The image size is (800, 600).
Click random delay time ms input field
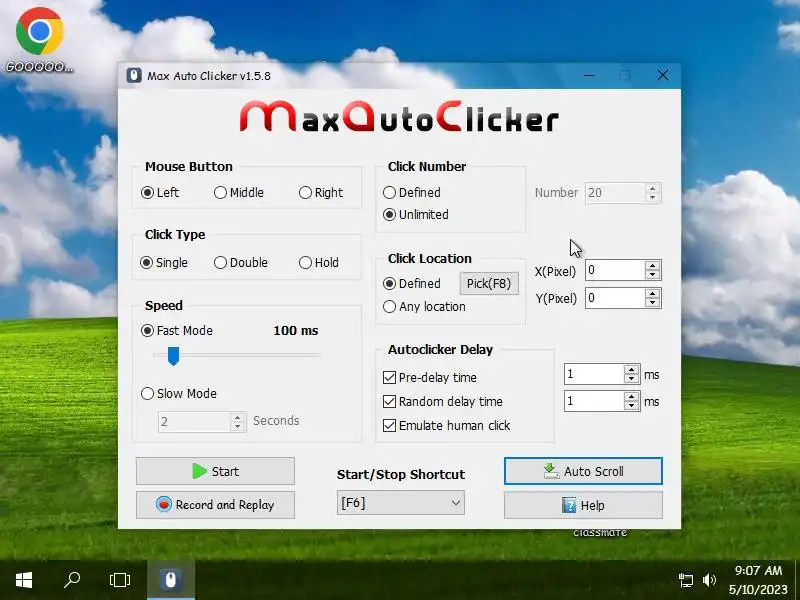[594, 402]
